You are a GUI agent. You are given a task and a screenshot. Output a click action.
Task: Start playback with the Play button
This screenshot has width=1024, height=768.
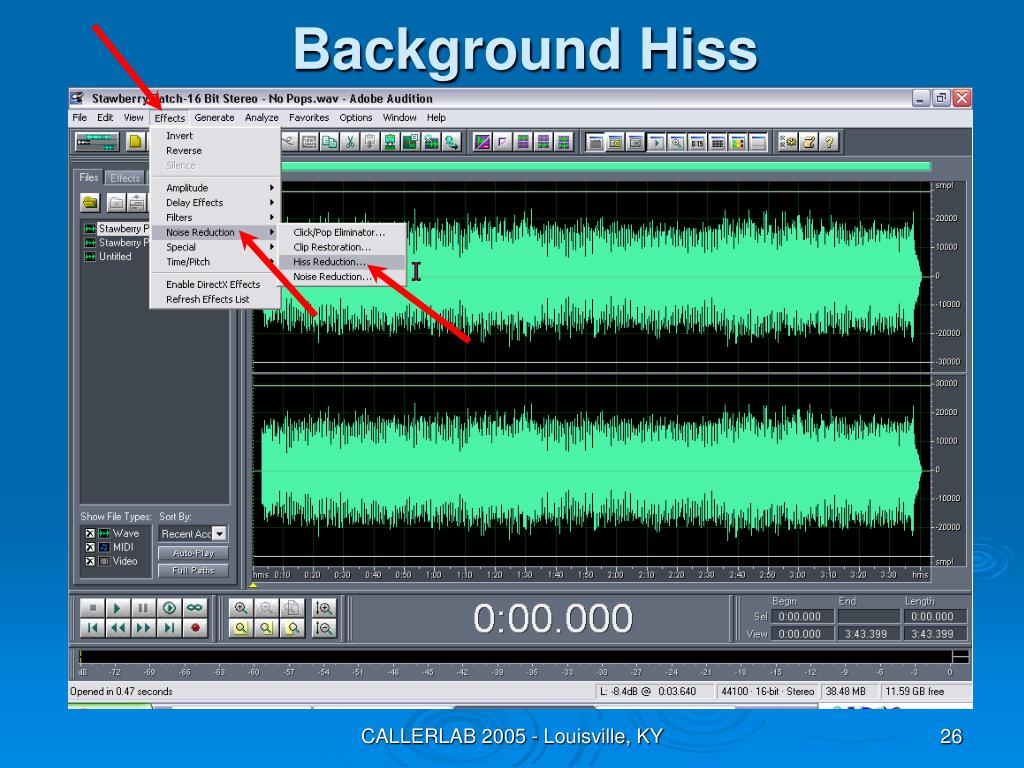(x=117, y=608)
